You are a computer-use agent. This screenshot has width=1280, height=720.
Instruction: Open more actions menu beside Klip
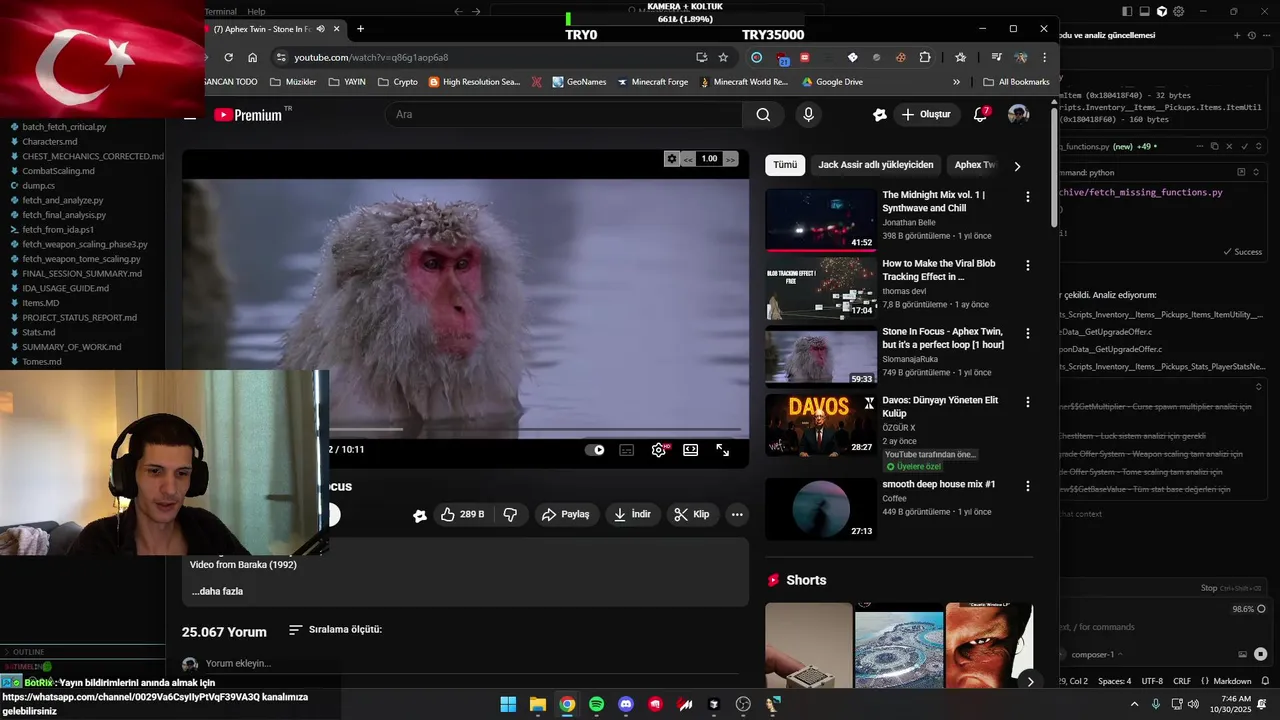737,514
